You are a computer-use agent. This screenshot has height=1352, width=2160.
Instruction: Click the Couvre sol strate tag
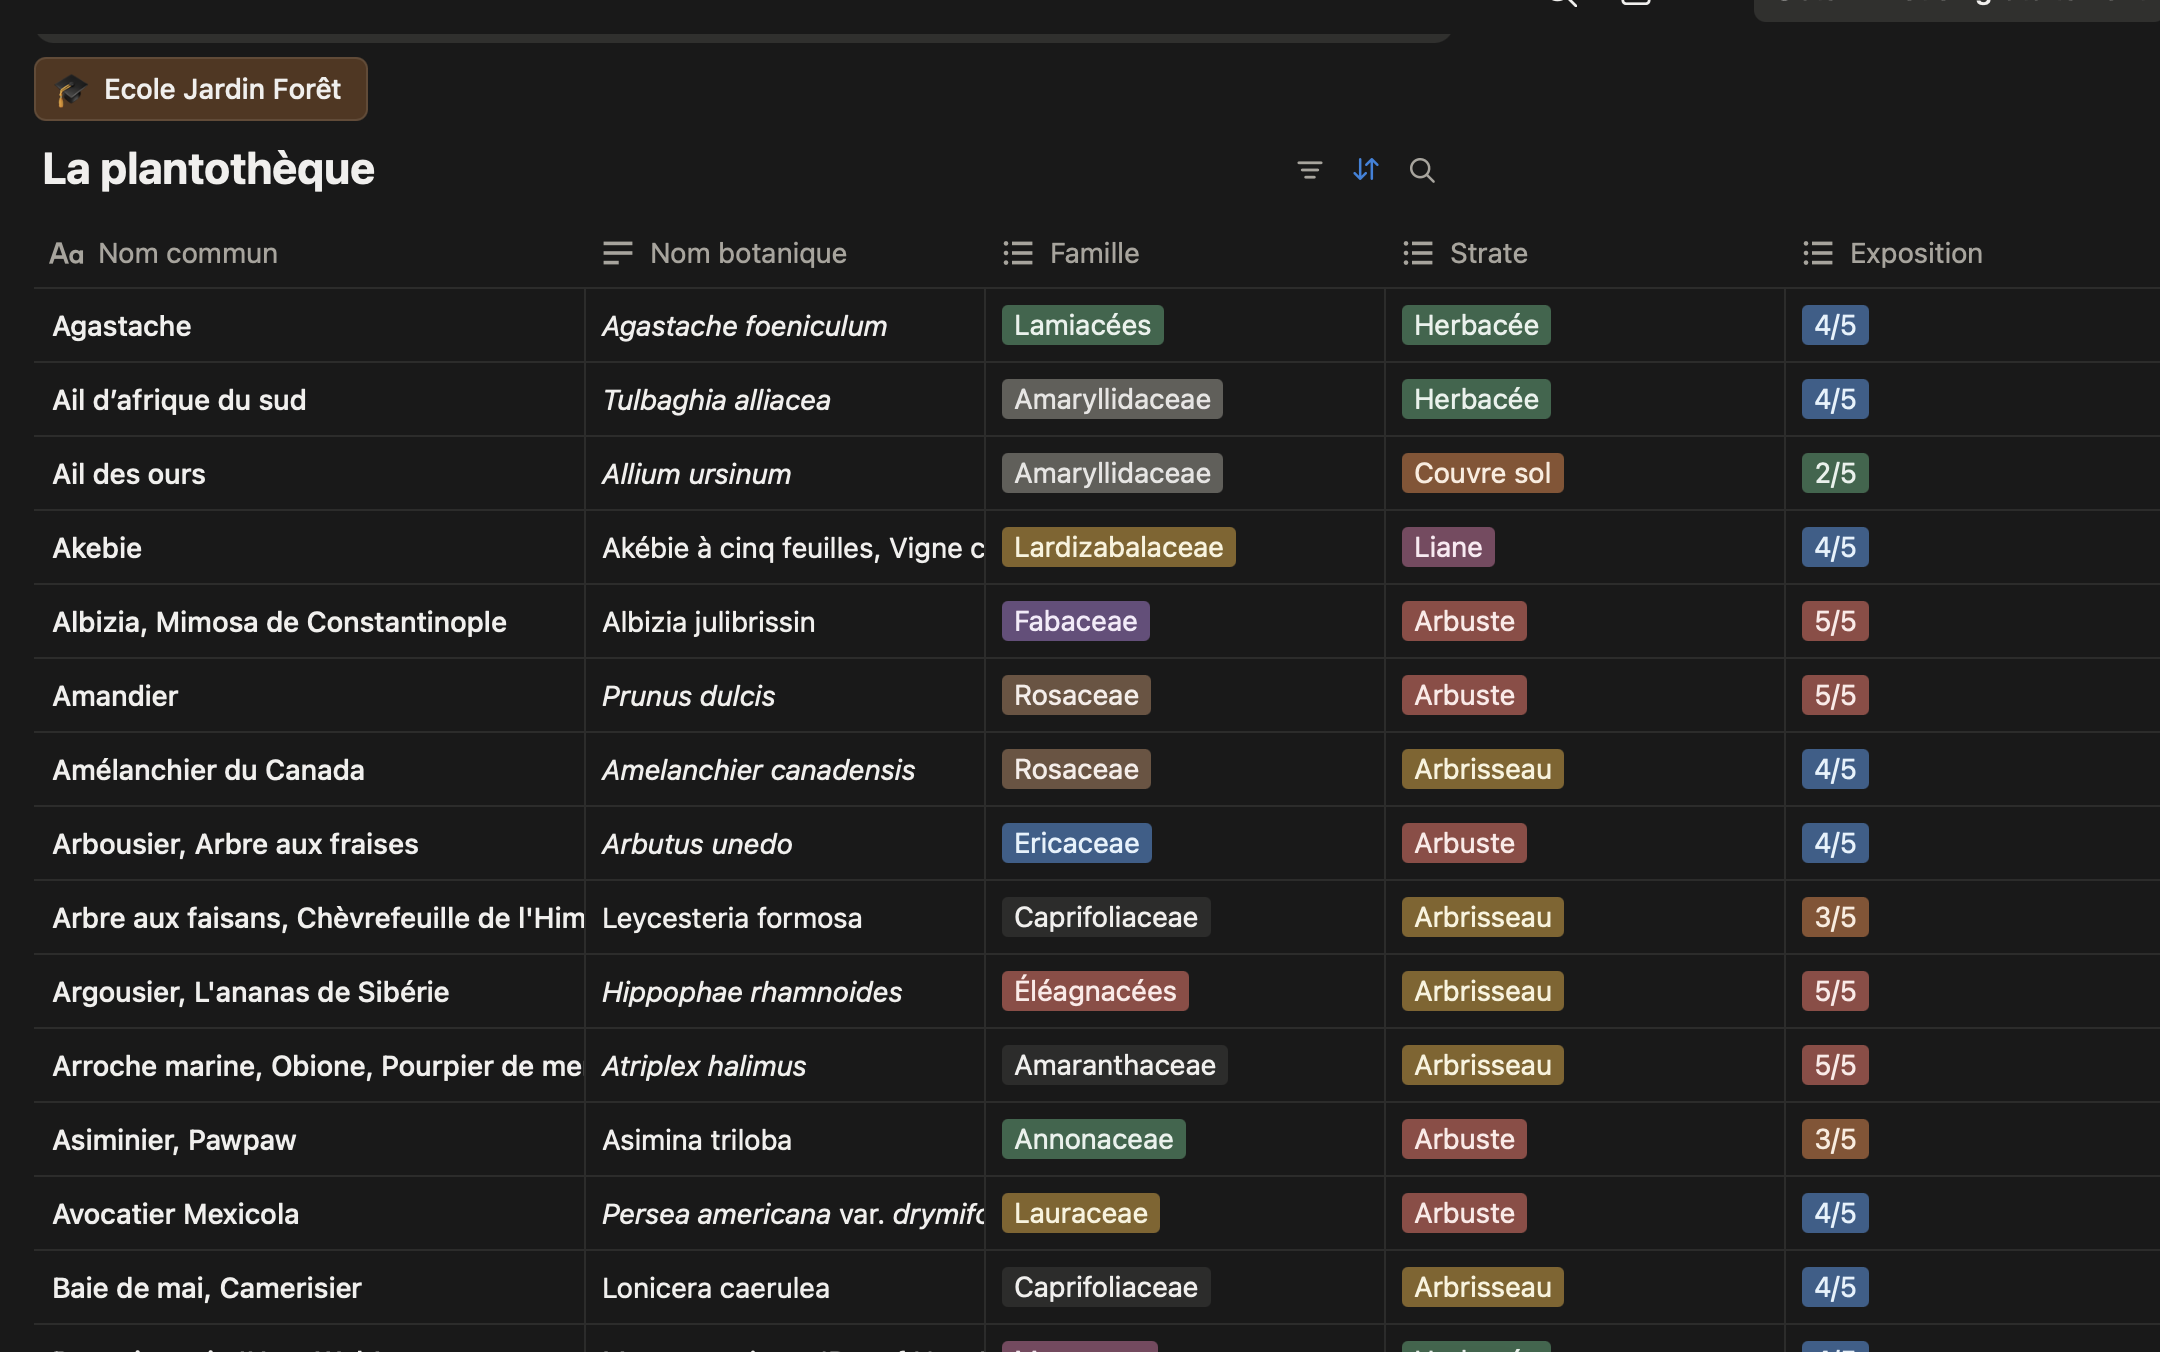1482,474
